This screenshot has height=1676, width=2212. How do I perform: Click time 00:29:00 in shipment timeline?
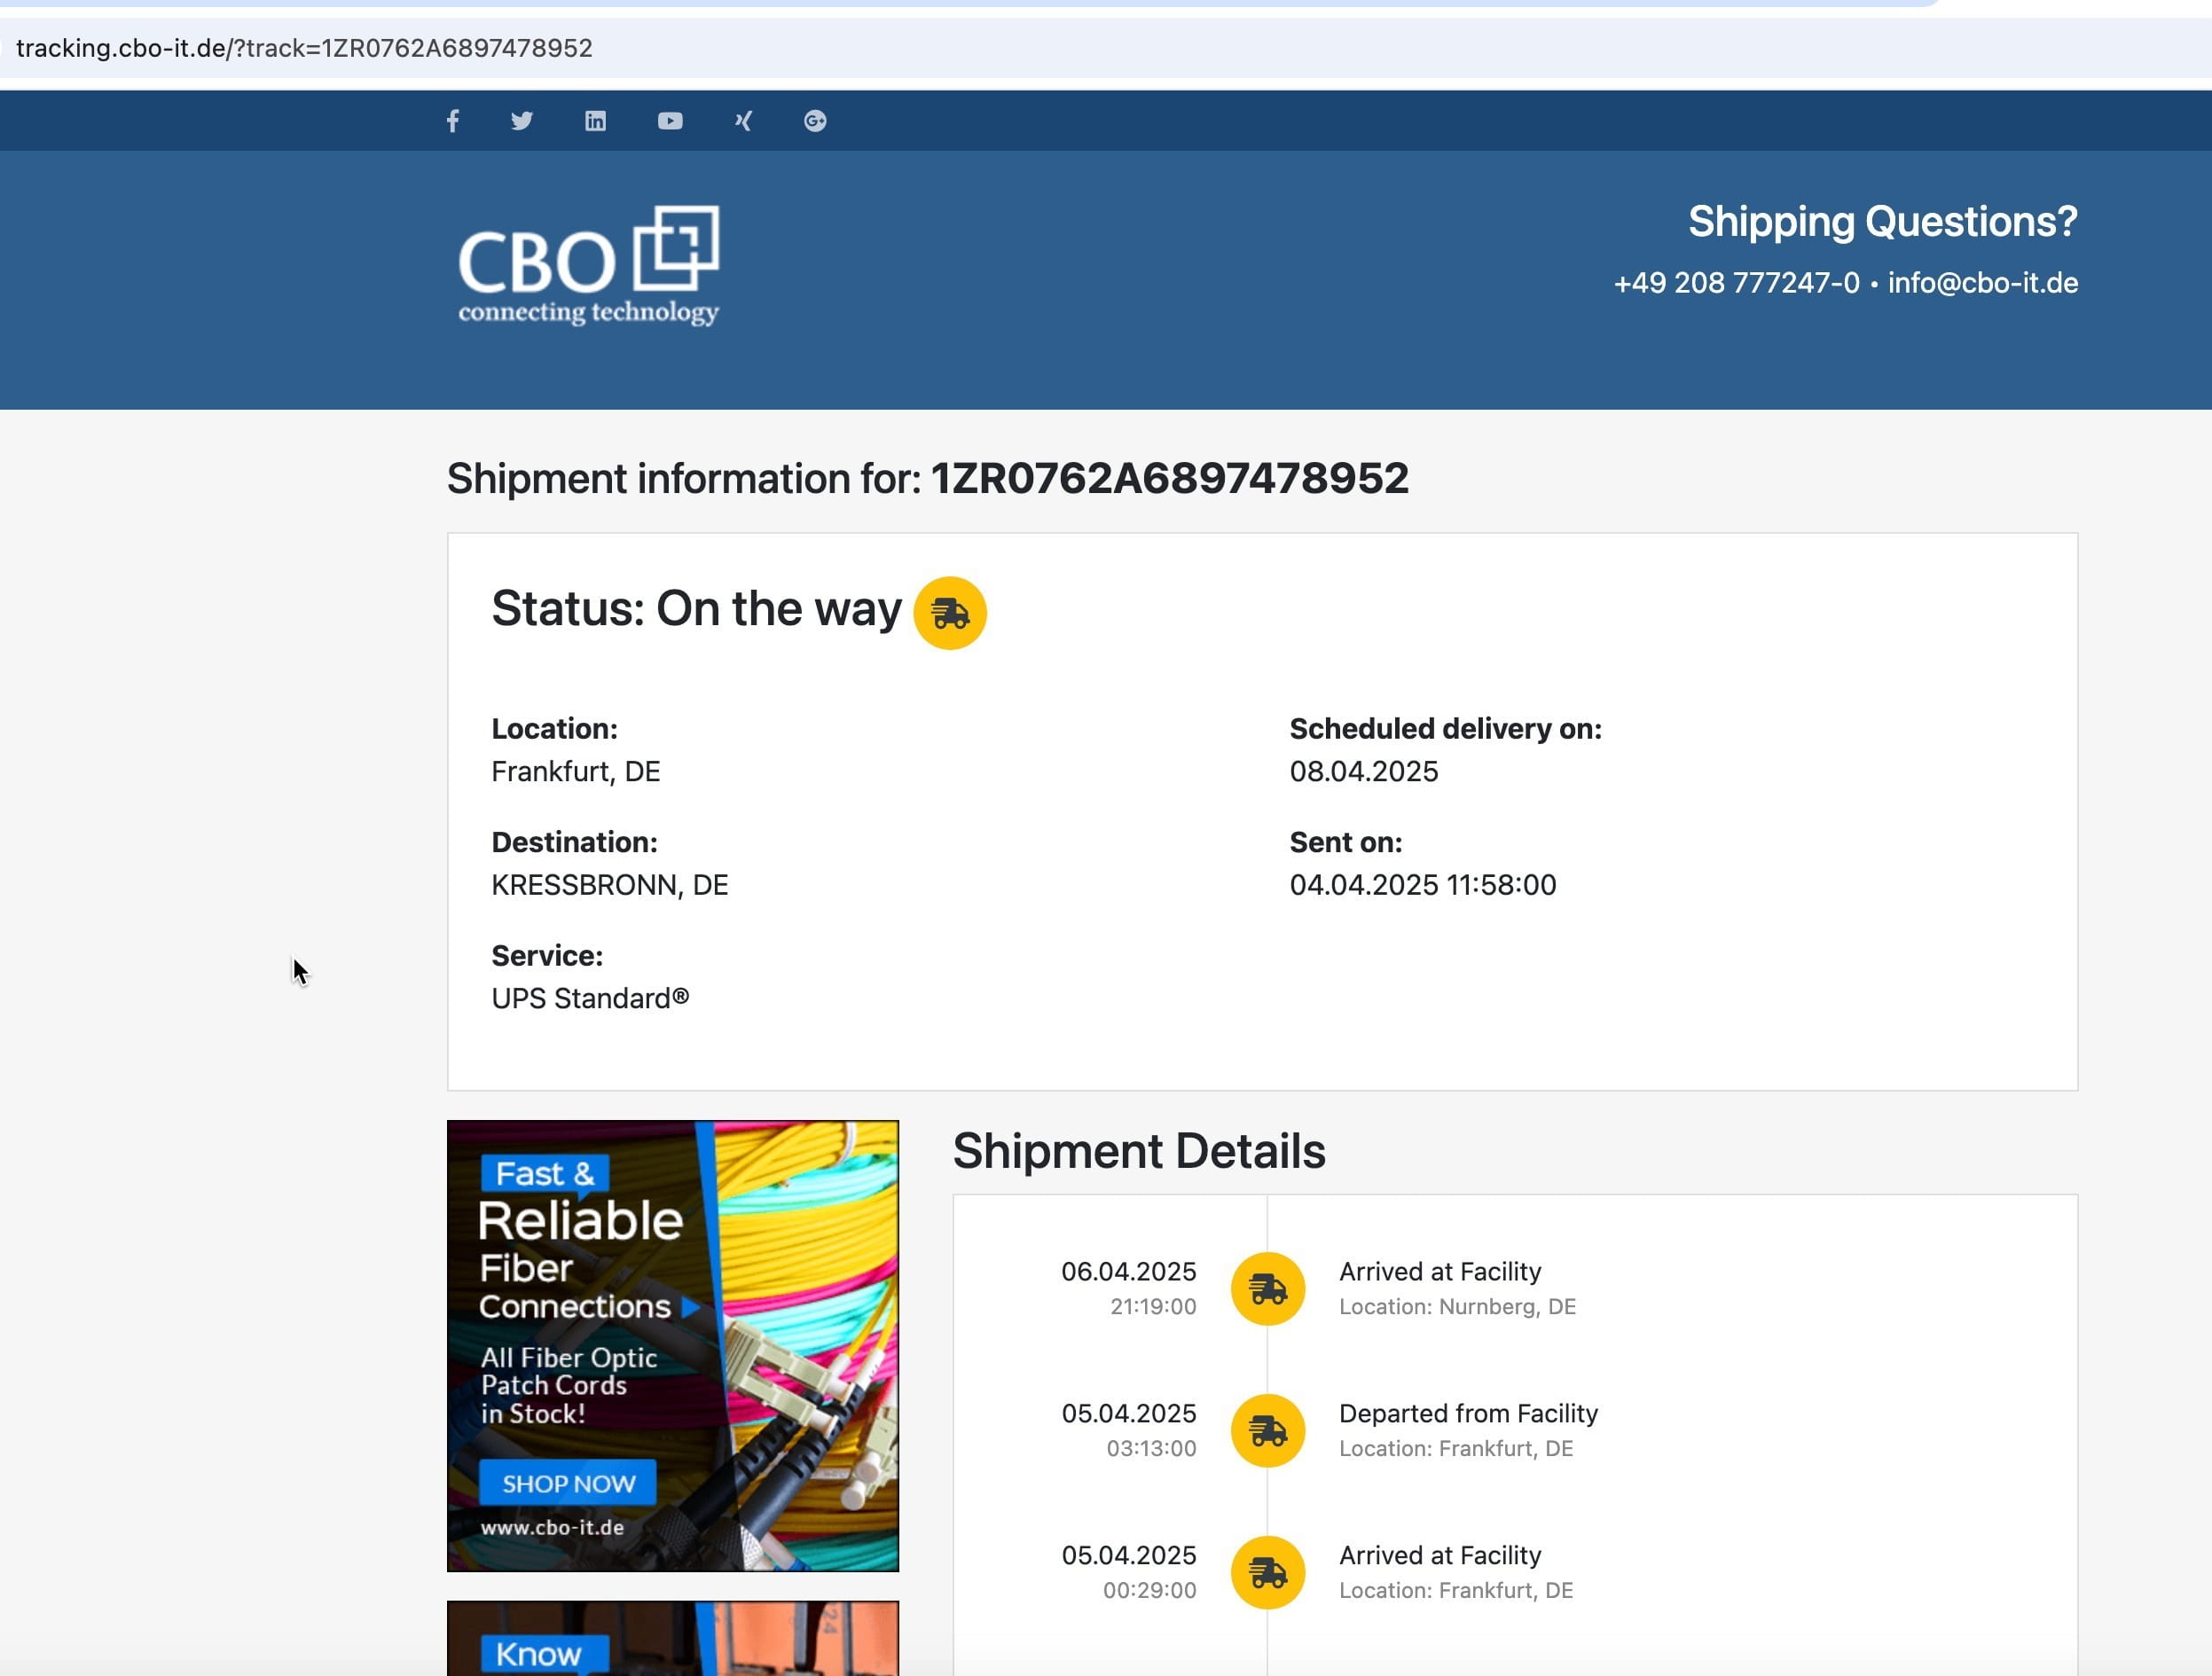(1149, 1590)
